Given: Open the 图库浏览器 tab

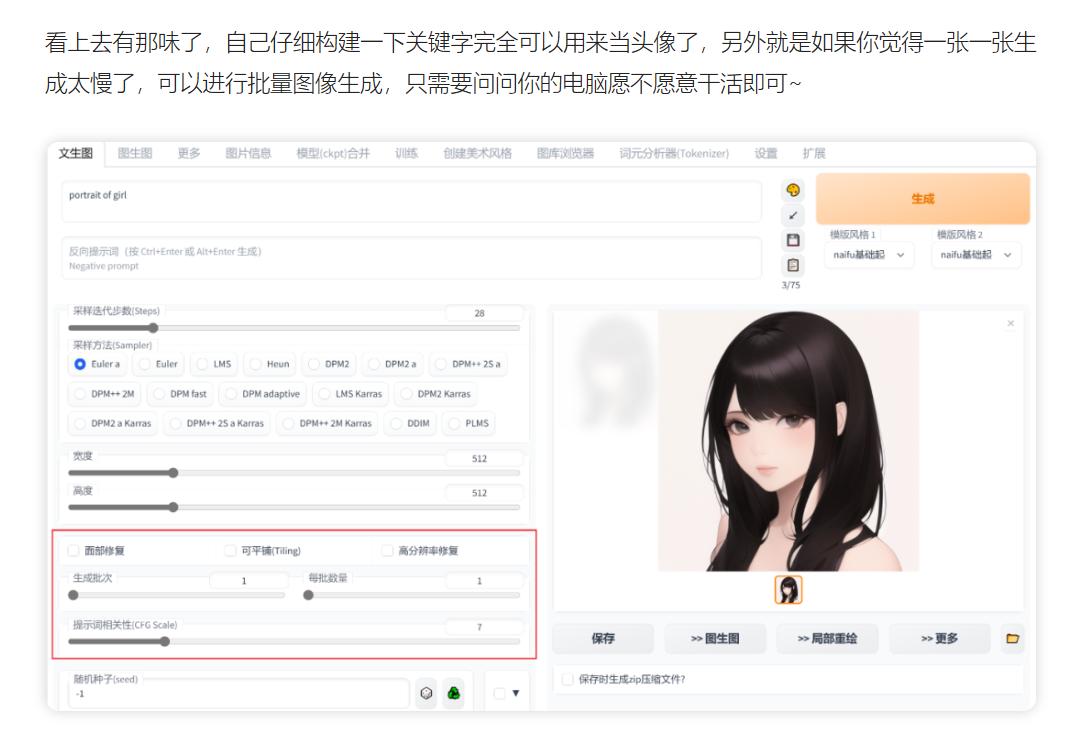Looking at the screenshot, I should pyautogui.click(x=565, y=153).
